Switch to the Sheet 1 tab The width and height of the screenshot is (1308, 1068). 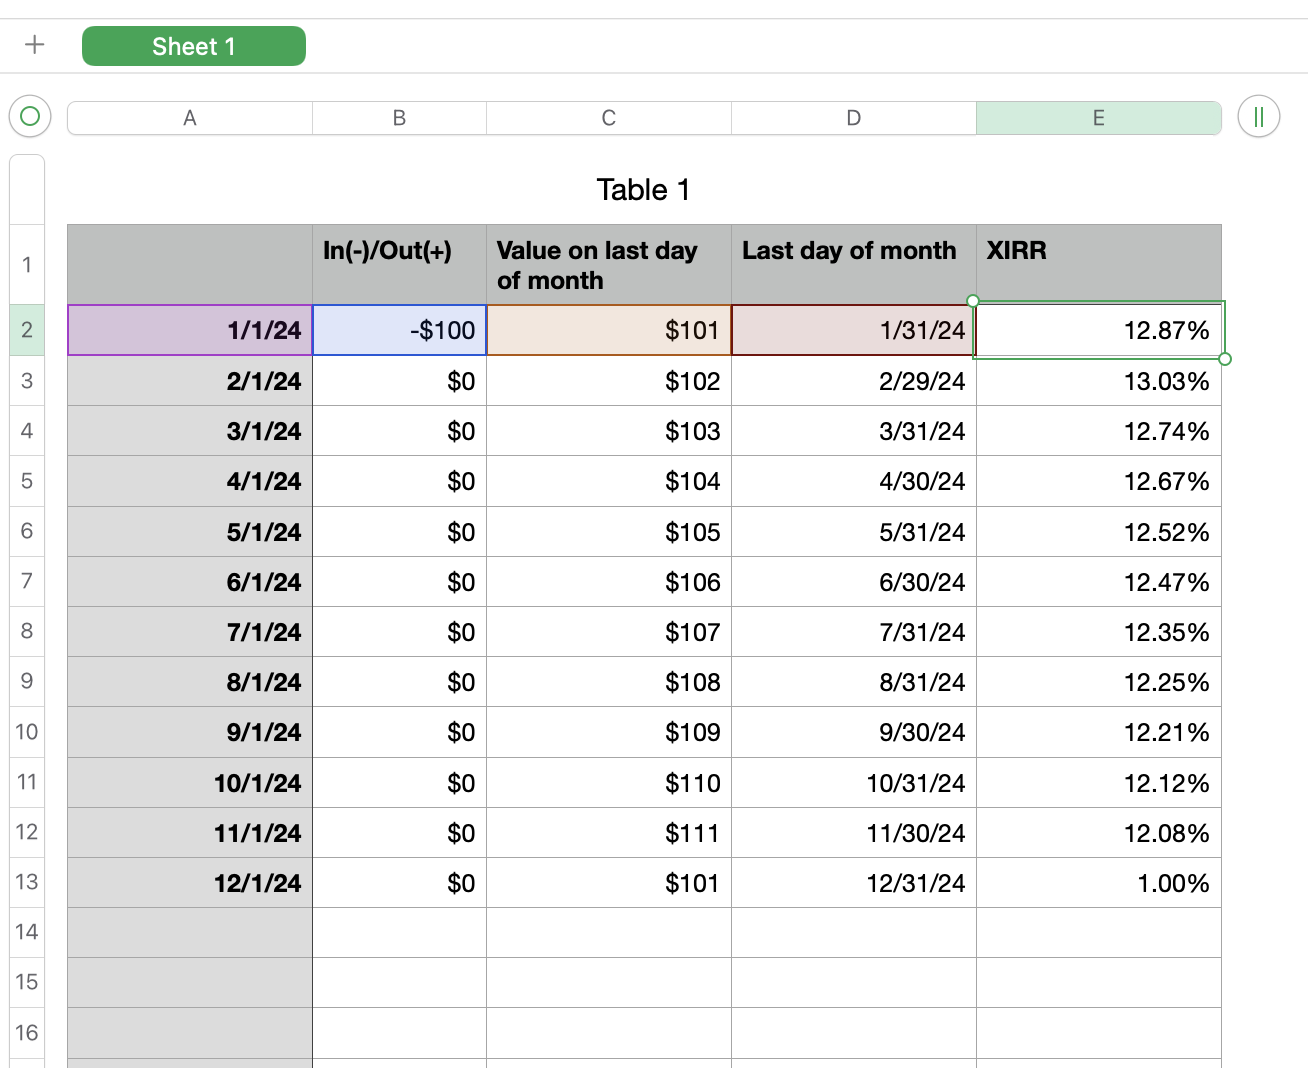[193, 46]
